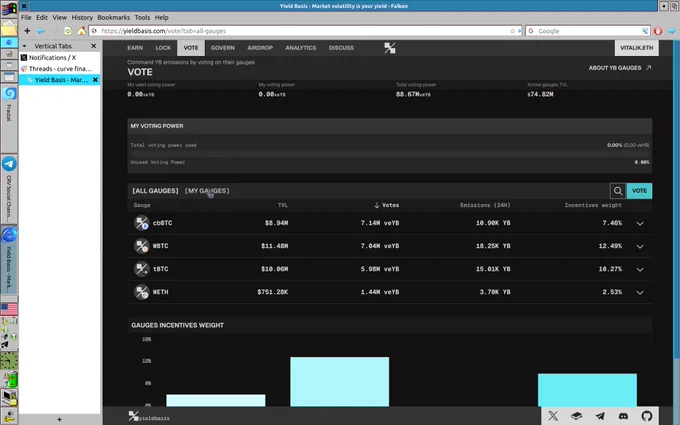Click the Yield Basis logo in header
680x425 pixels.
(x=389, y=48)
